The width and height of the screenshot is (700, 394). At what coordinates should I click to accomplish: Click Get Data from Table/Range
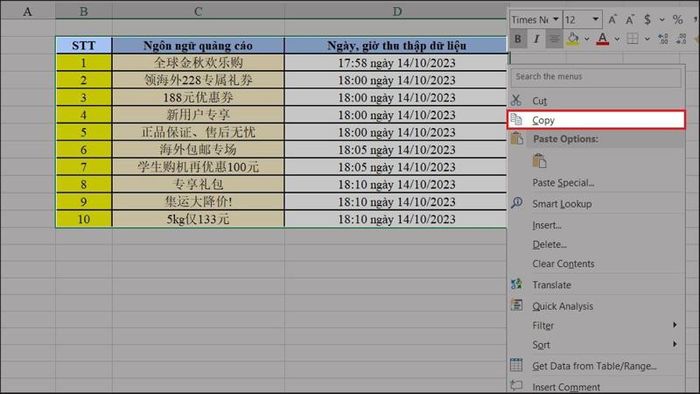tap(594, 366)
